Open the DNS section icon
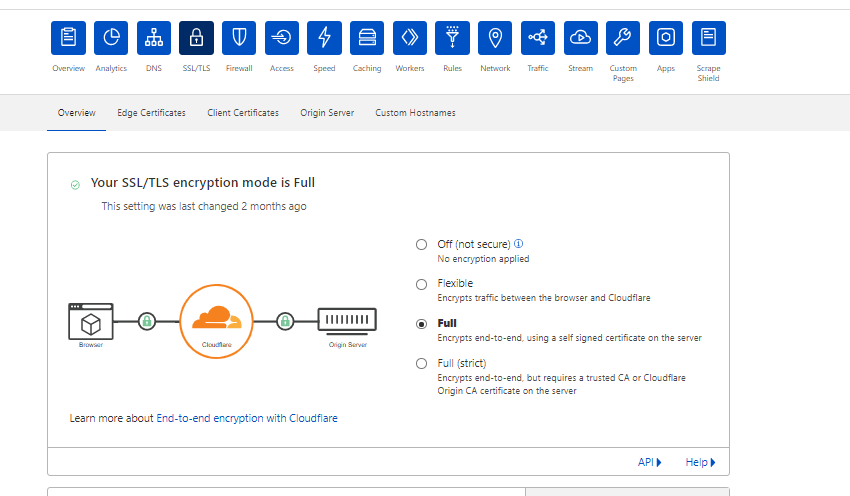850x496 pixels. coord(154,38)
